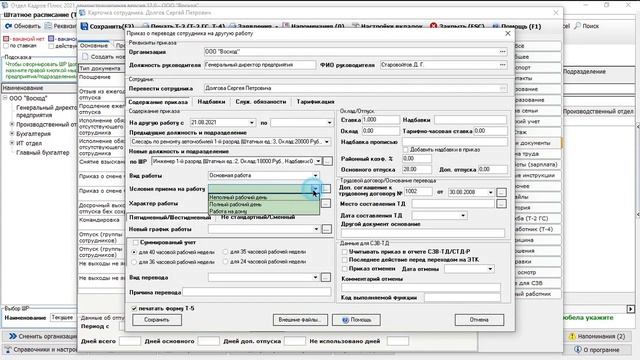Open Организация ellipsis browse button
The width and height of the screenshot is (640, 360).
(x=502, y=52)
